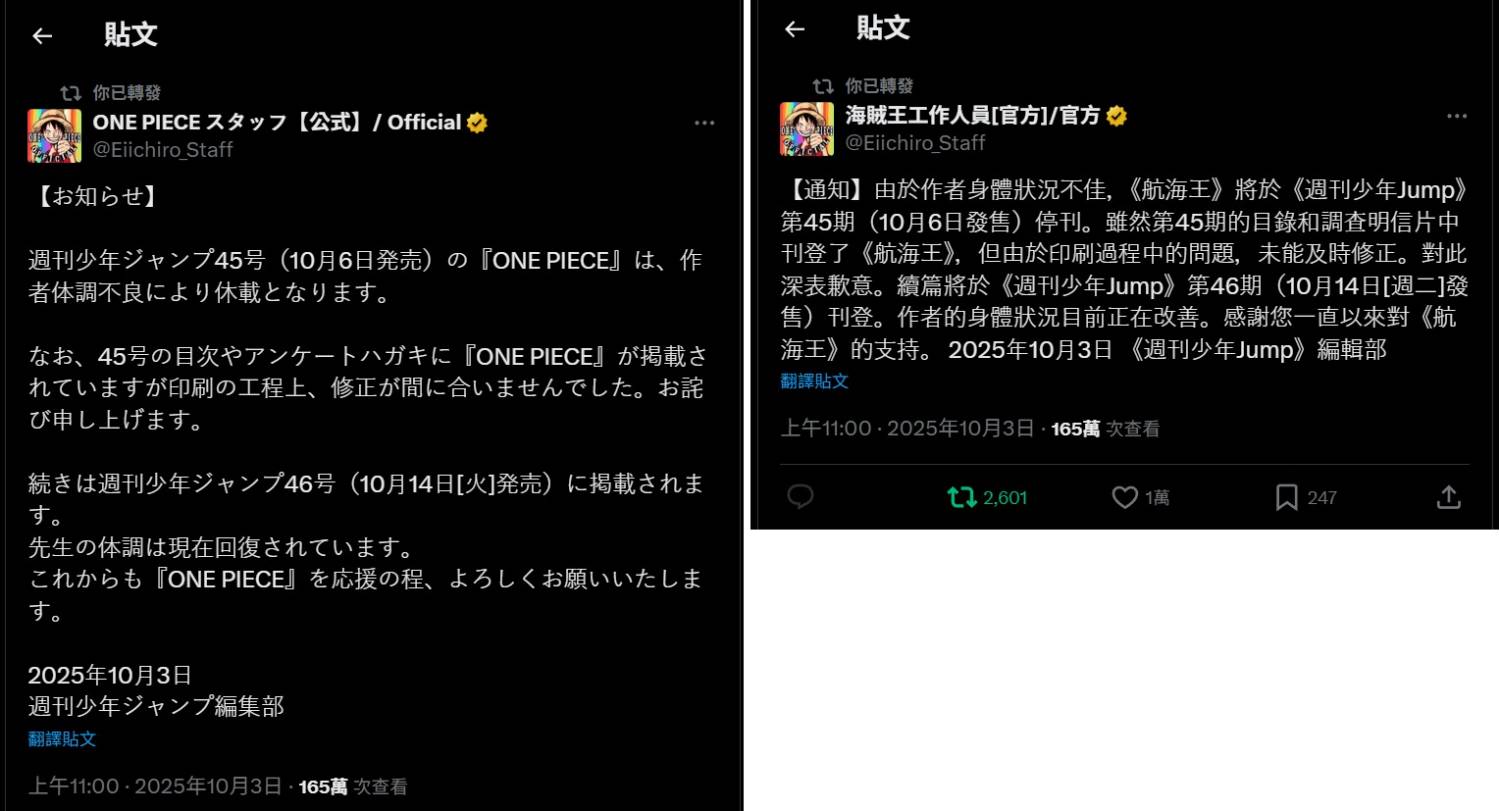
Task: Click the reply bubble icon on the right post
Action: pos(800,497)
